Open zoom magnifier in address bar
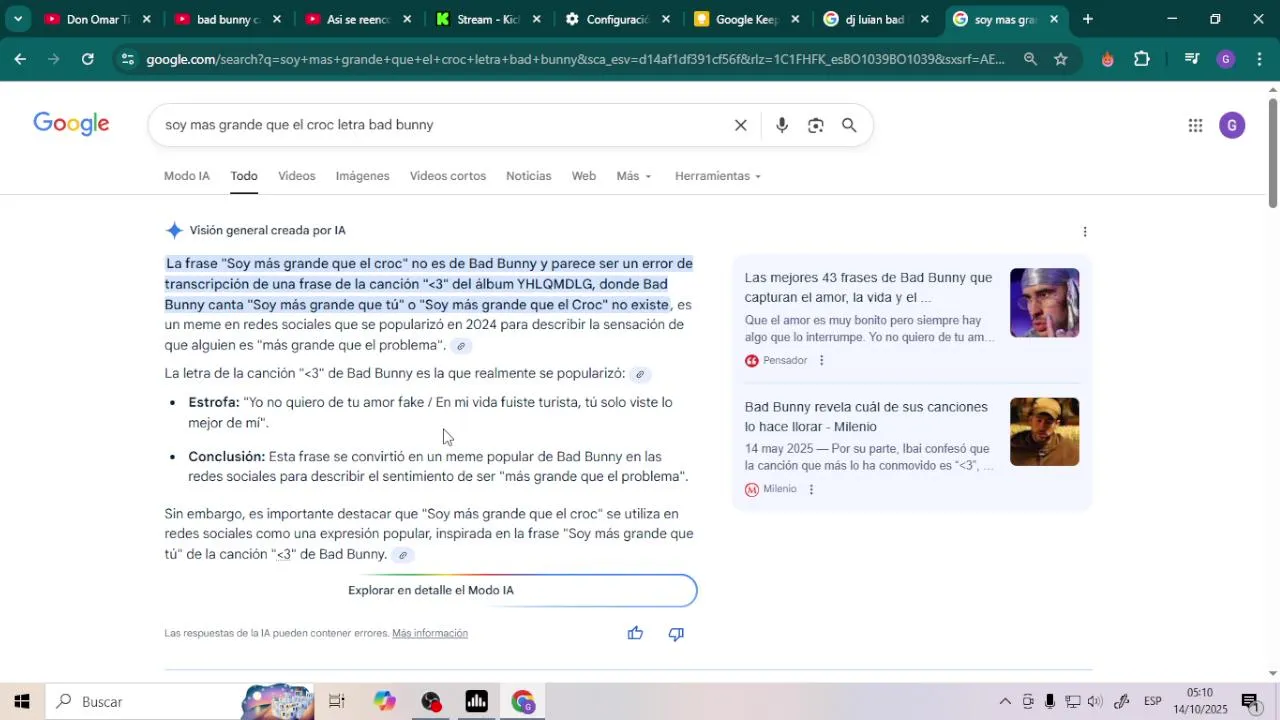The image size is (1280, 720). 1030,59
